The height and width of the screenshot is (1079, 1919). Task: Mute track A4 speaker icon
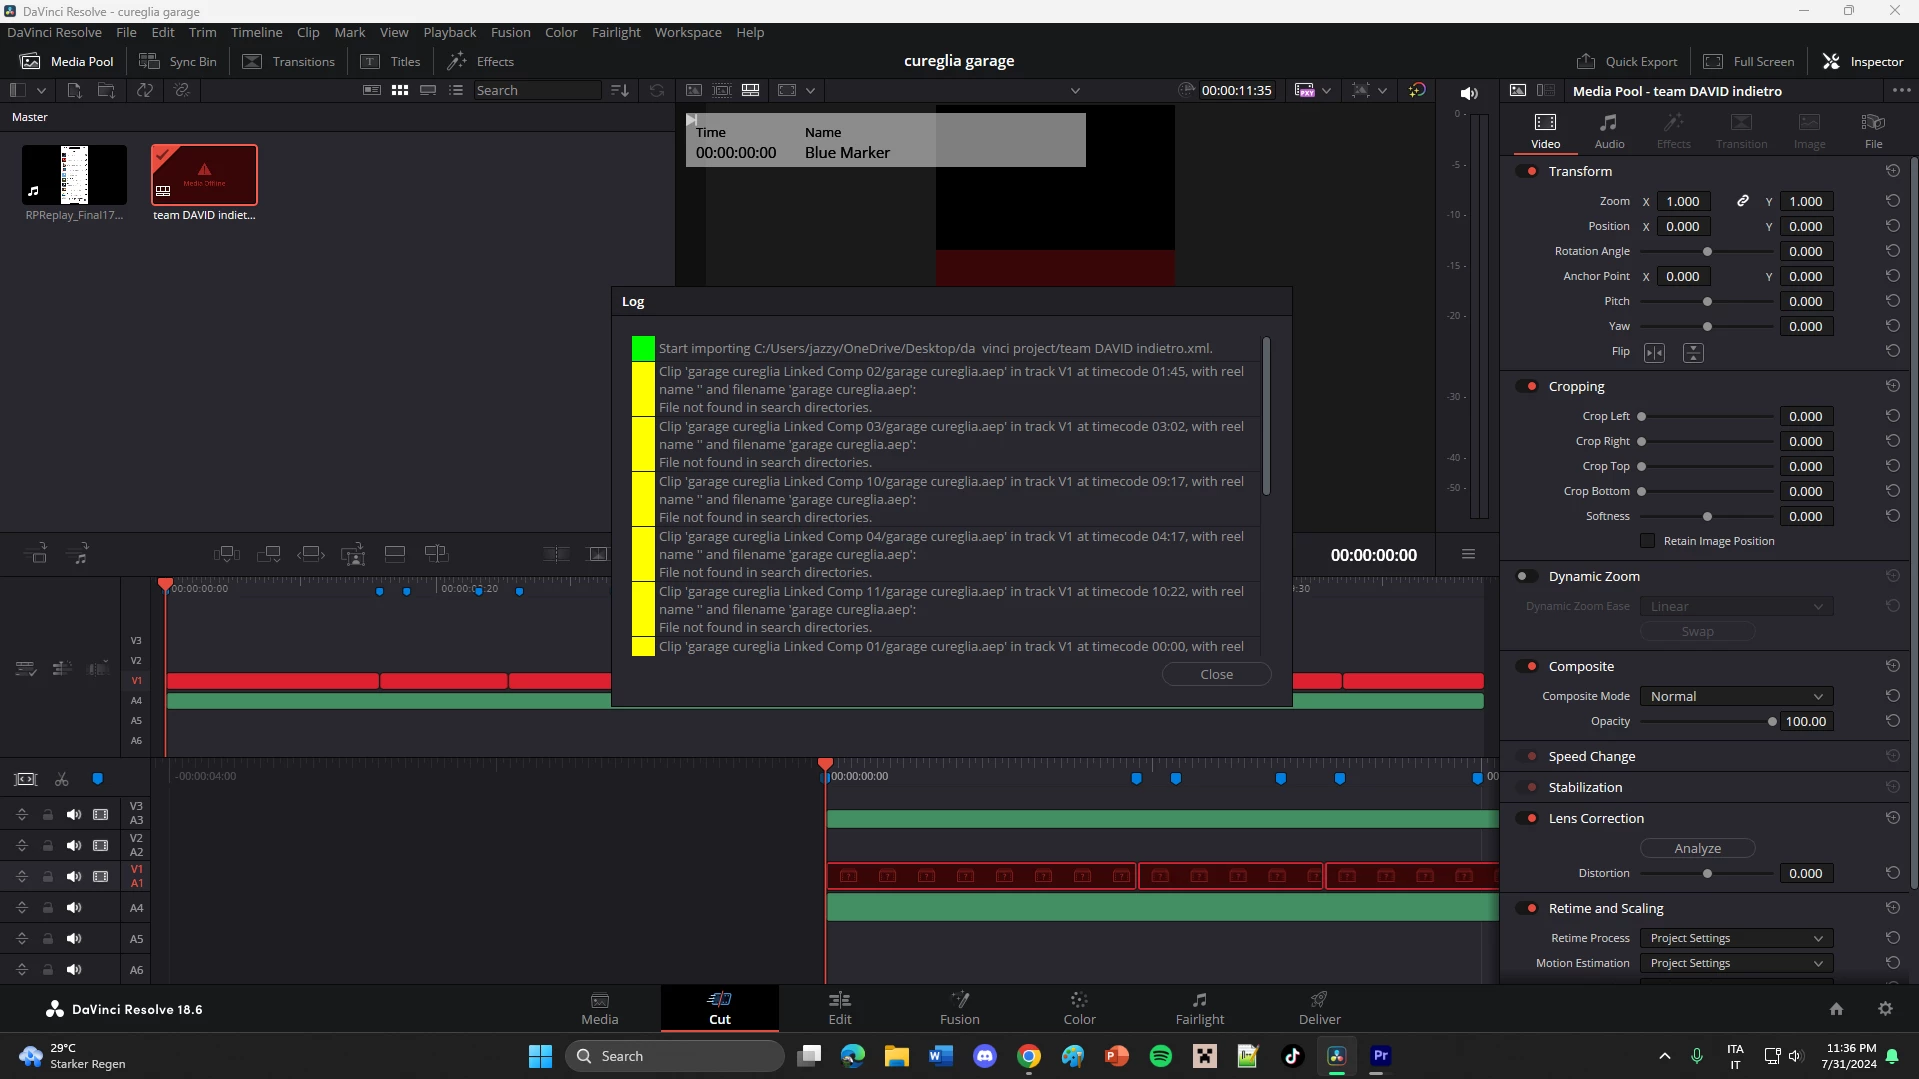coord(74,908)
